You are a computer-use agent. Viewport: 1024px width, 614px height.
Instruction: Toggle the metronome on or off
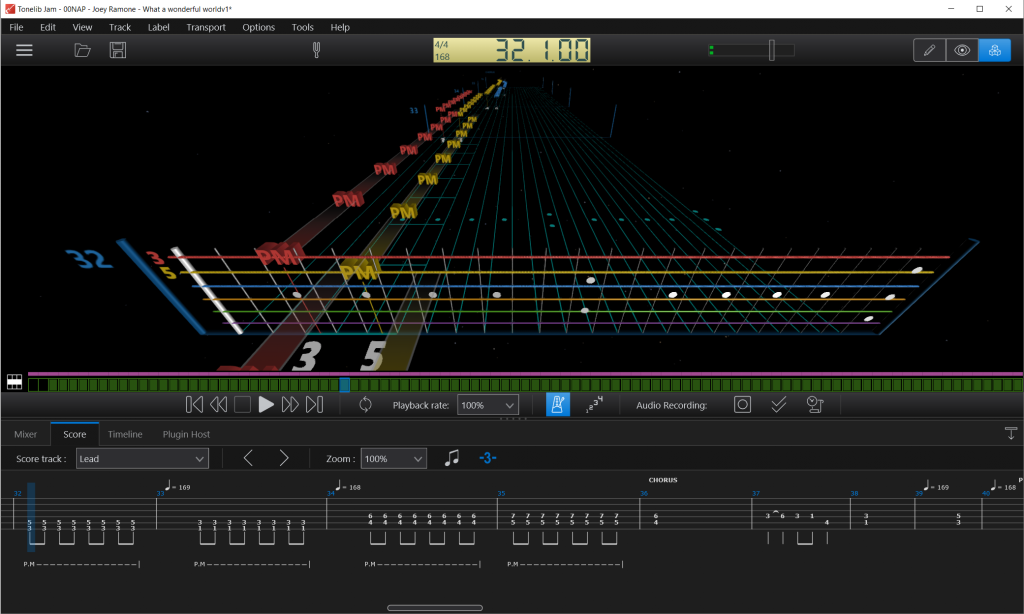click(558, 405)
